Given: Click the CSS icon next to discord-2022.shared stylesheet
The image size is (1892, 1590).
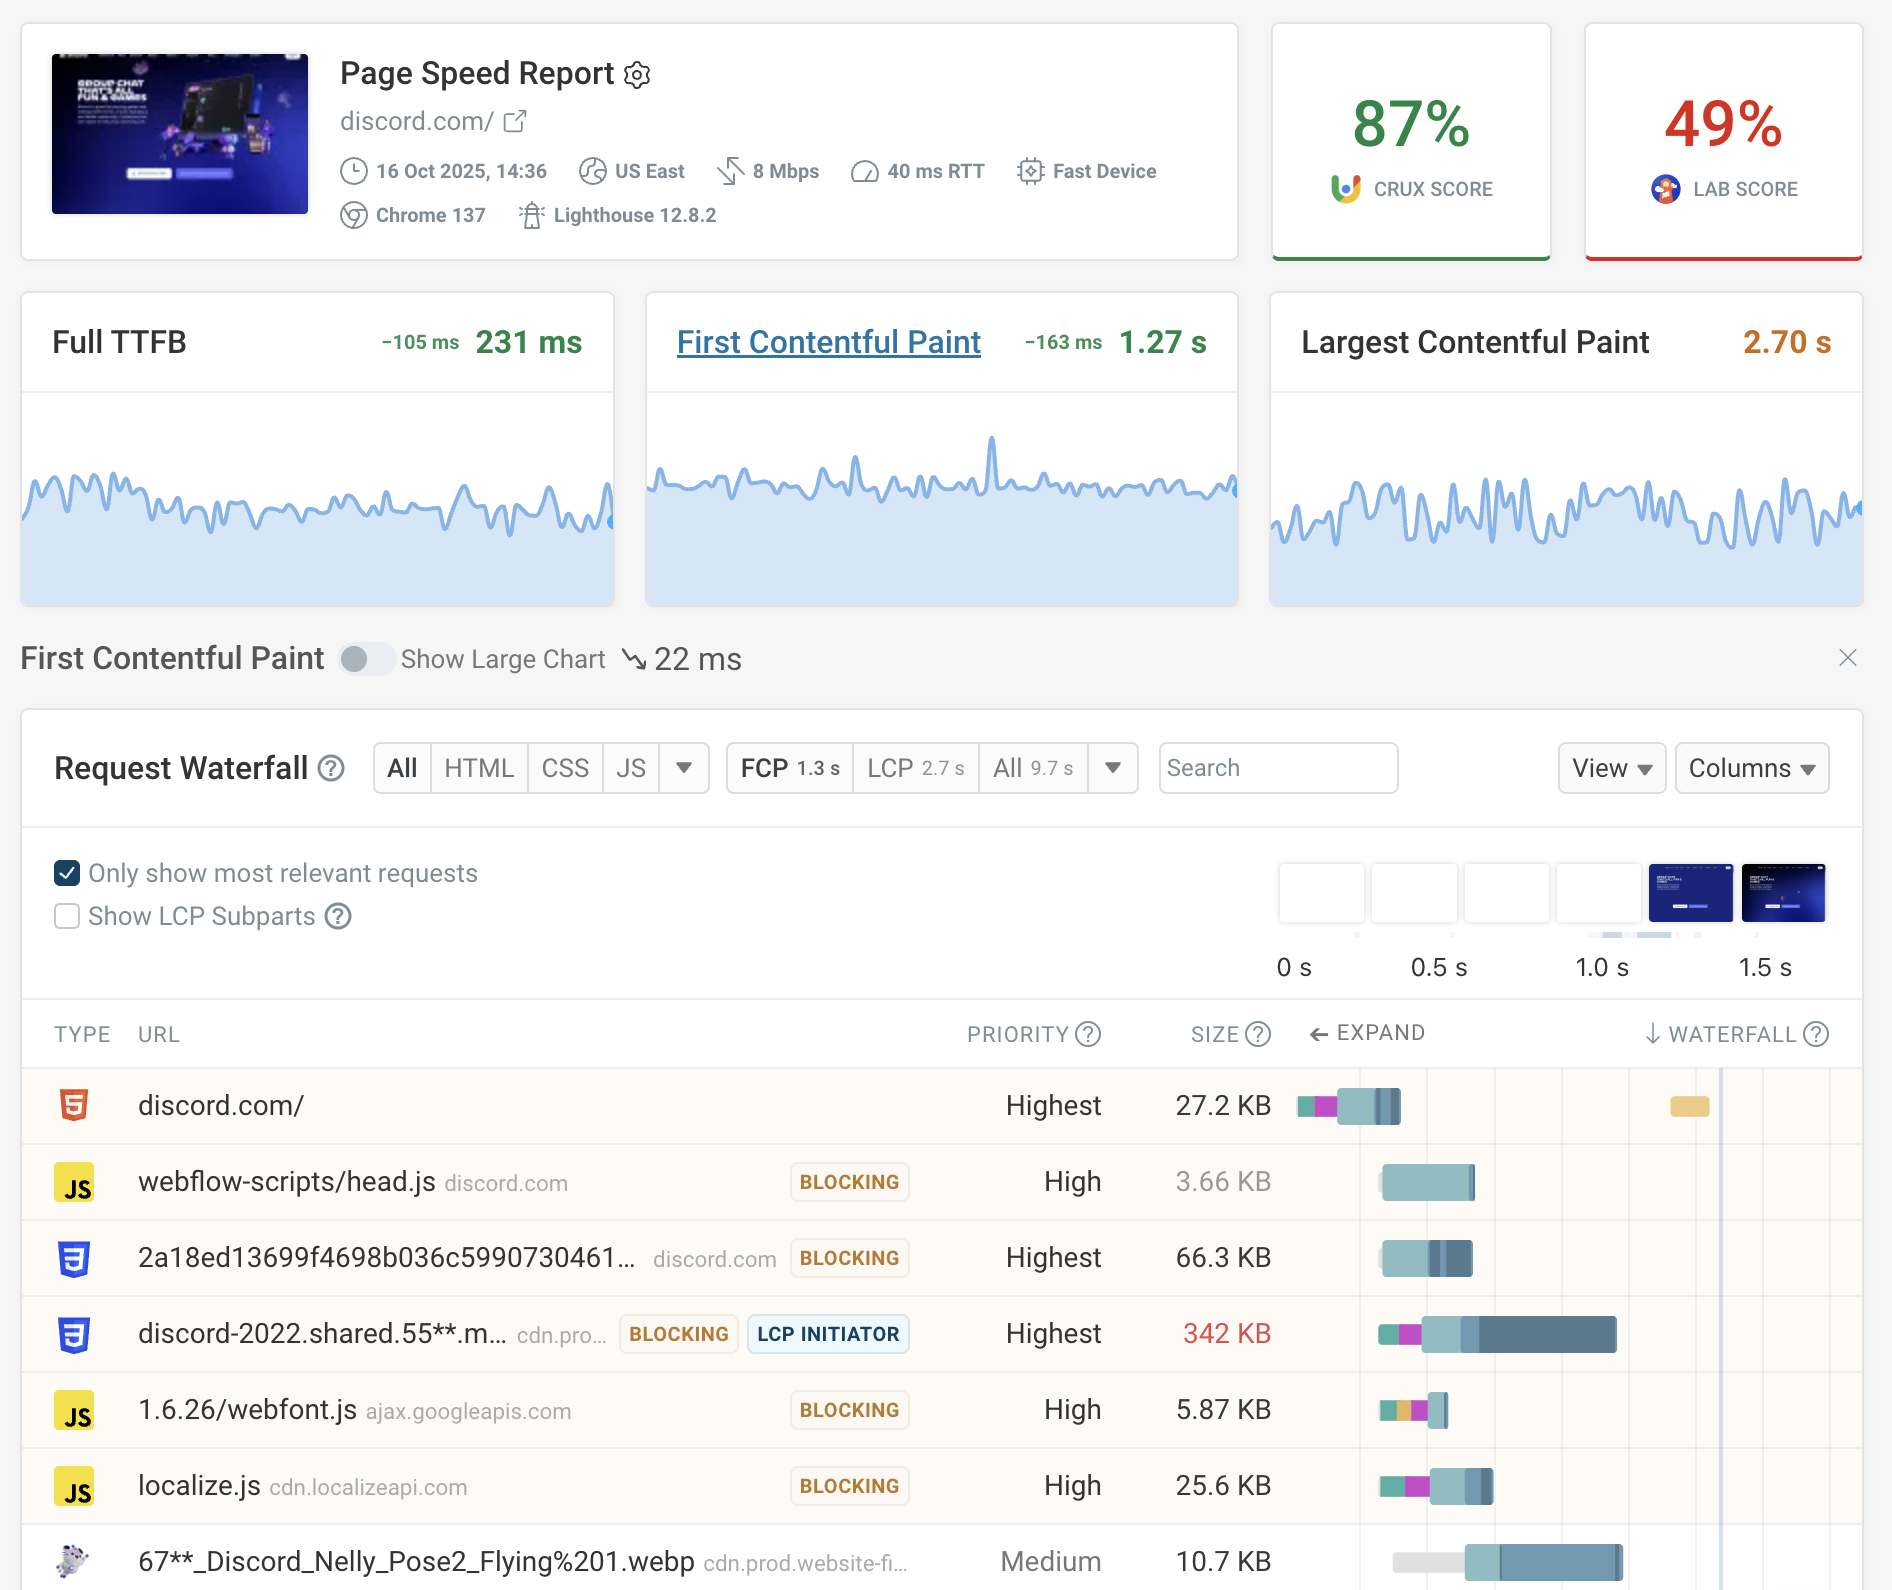Looking at the screenshot, I should (x=74, y=1334).
